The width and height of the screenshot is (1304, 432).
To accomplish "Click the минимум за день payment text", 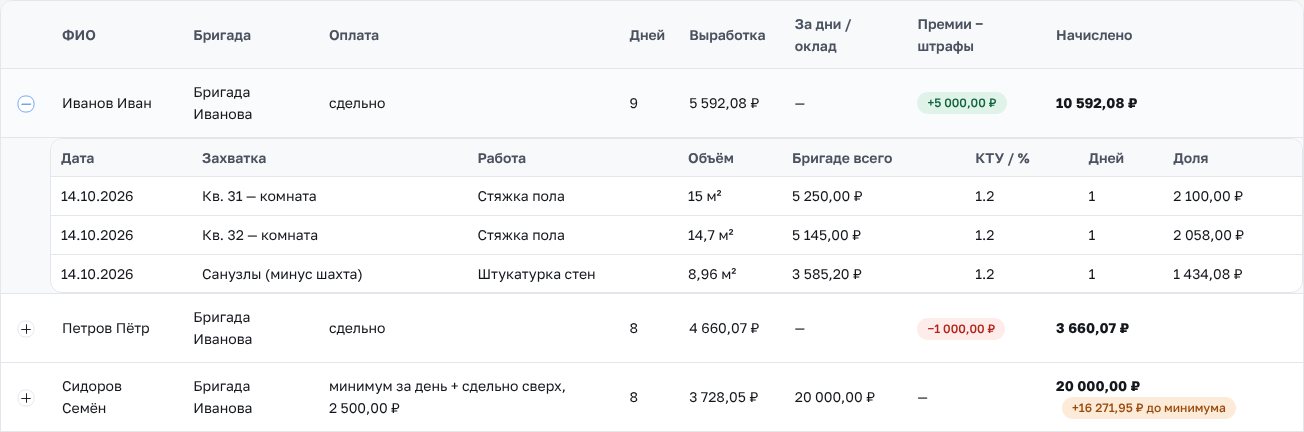I will click(447, 397).
